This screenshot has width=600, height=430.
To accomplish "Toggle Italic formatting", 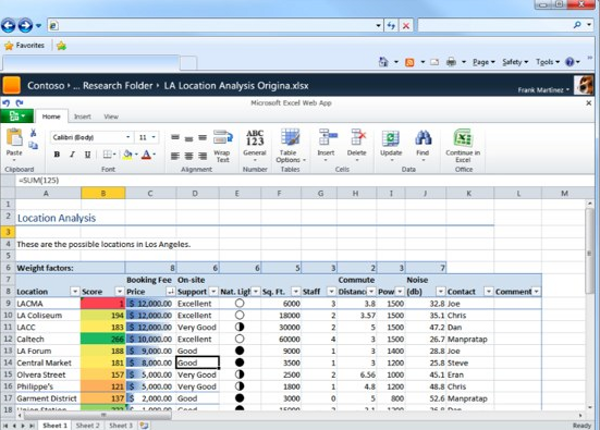I will pyautogui.click(x=72, y=154).
